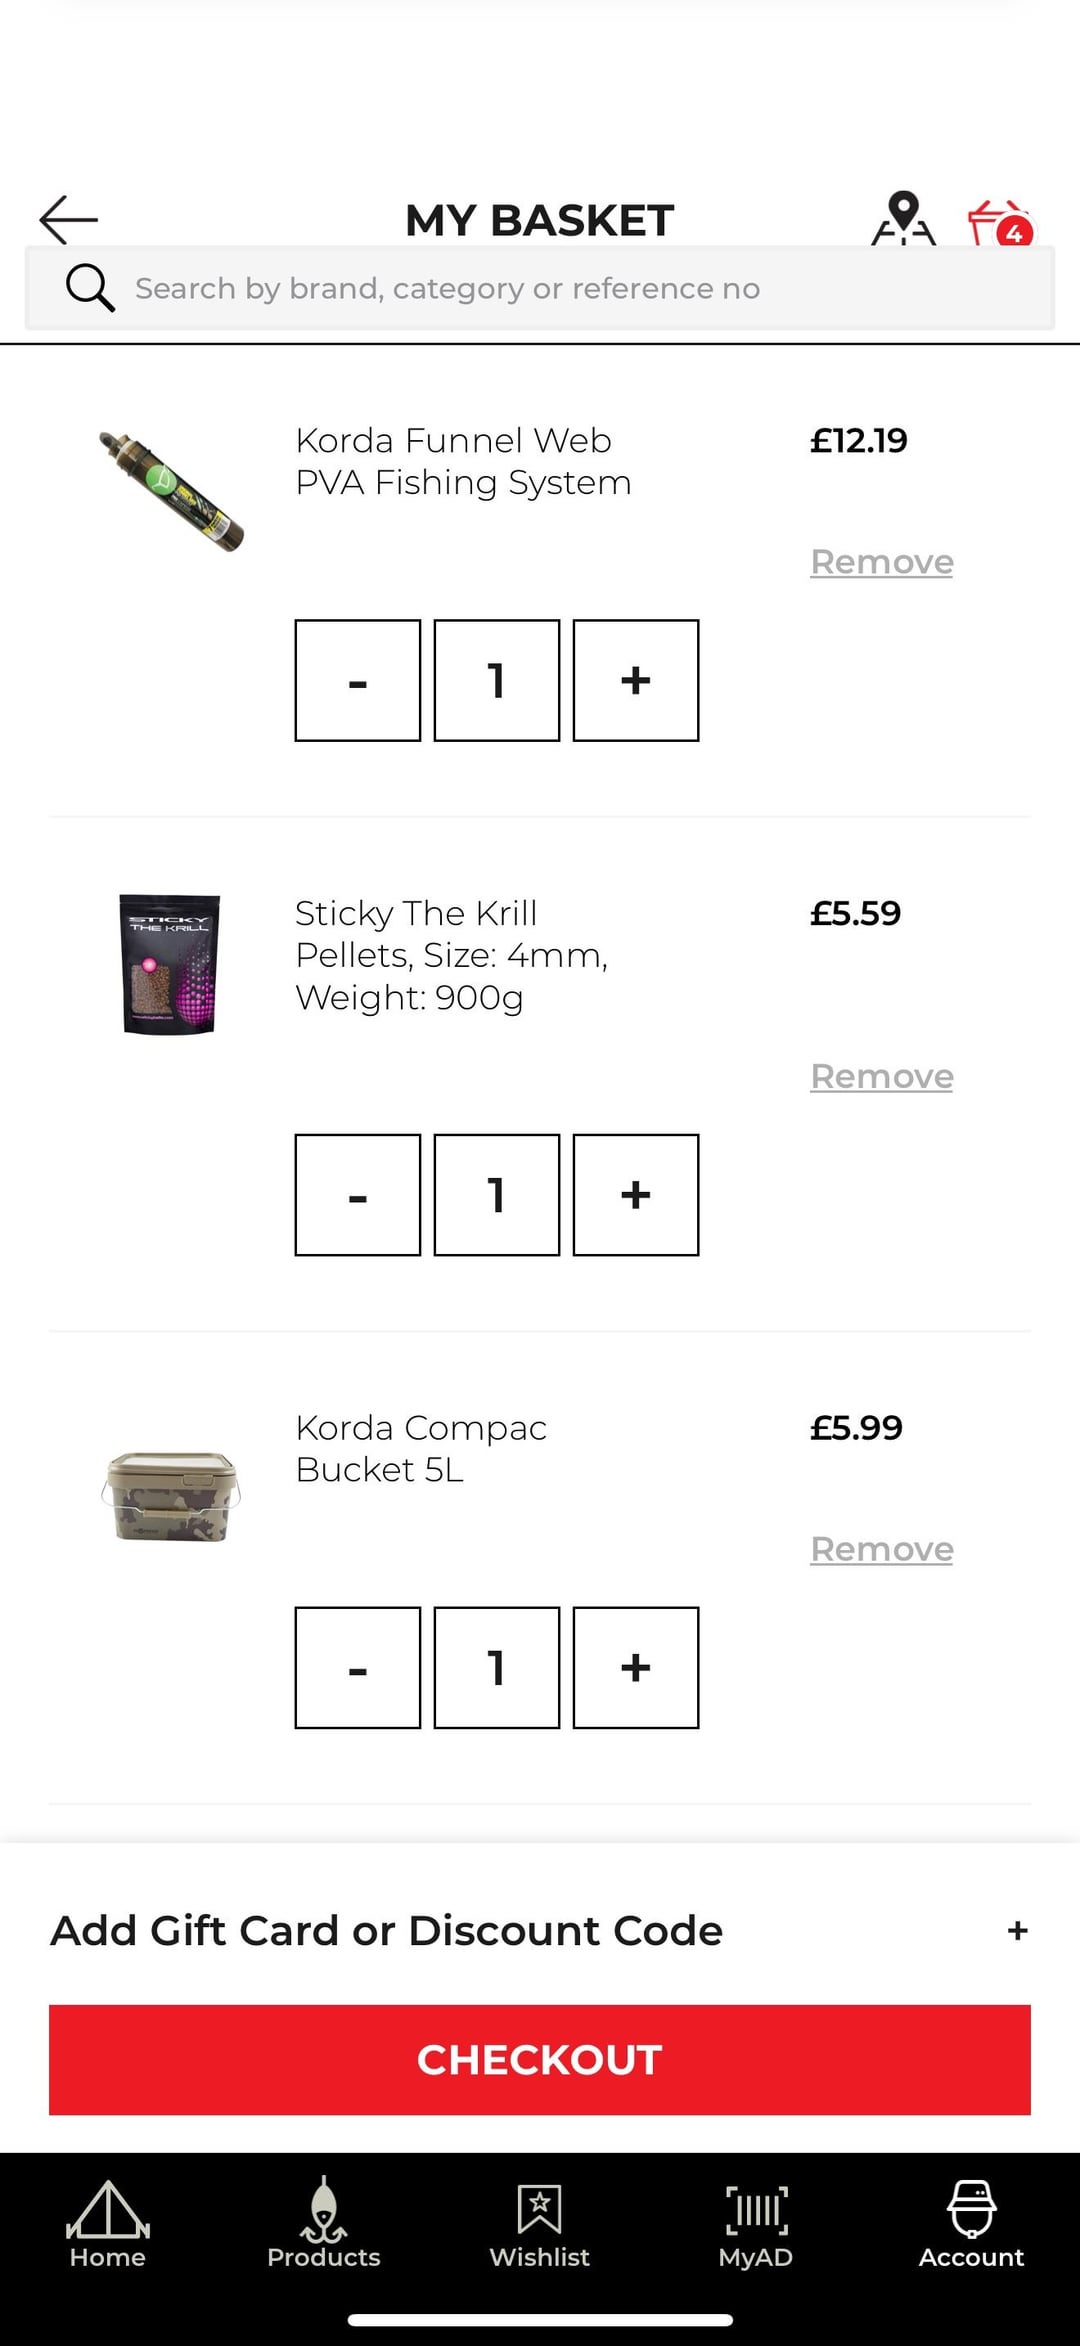Decrease Korda Compac Bucket quantity
The height and width of the screenshot is (2346, 1080).
tap(358, 1668)
